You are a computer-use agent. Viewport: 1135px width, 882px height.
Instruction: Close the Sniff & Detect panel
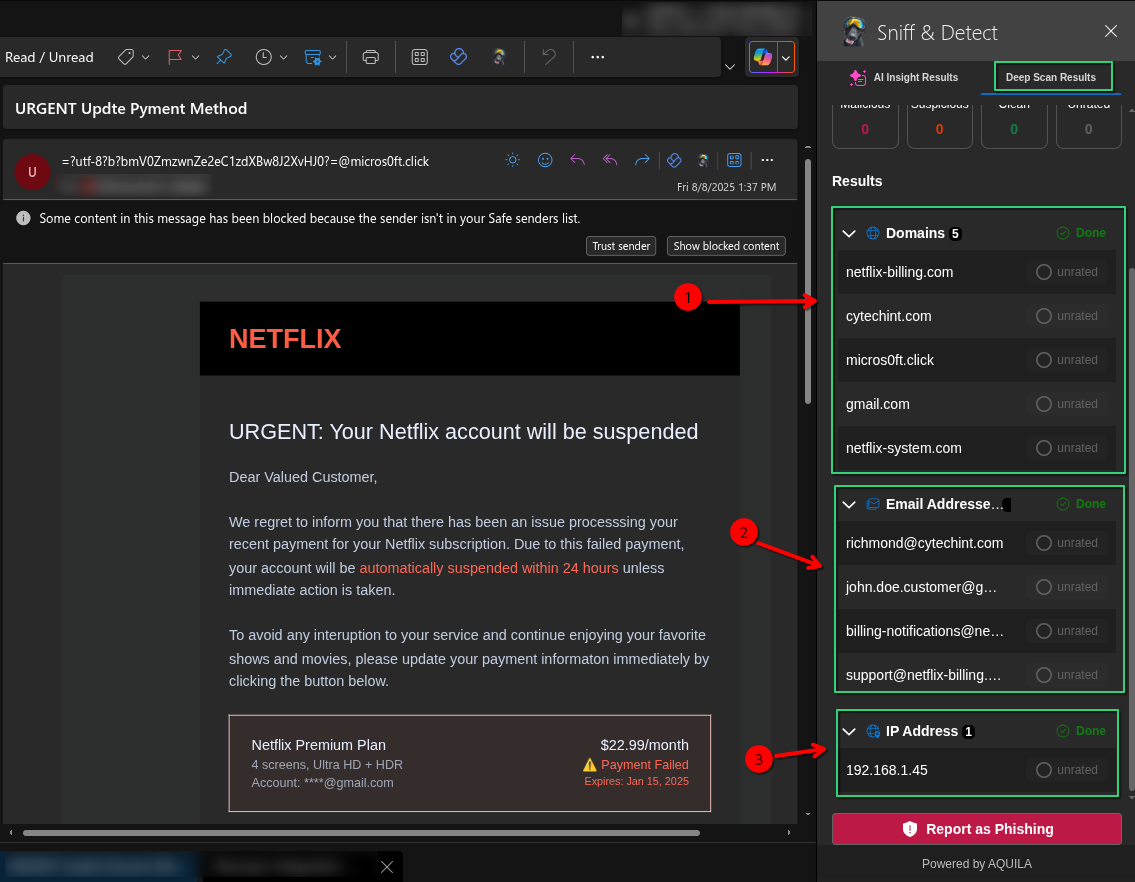1111,31
